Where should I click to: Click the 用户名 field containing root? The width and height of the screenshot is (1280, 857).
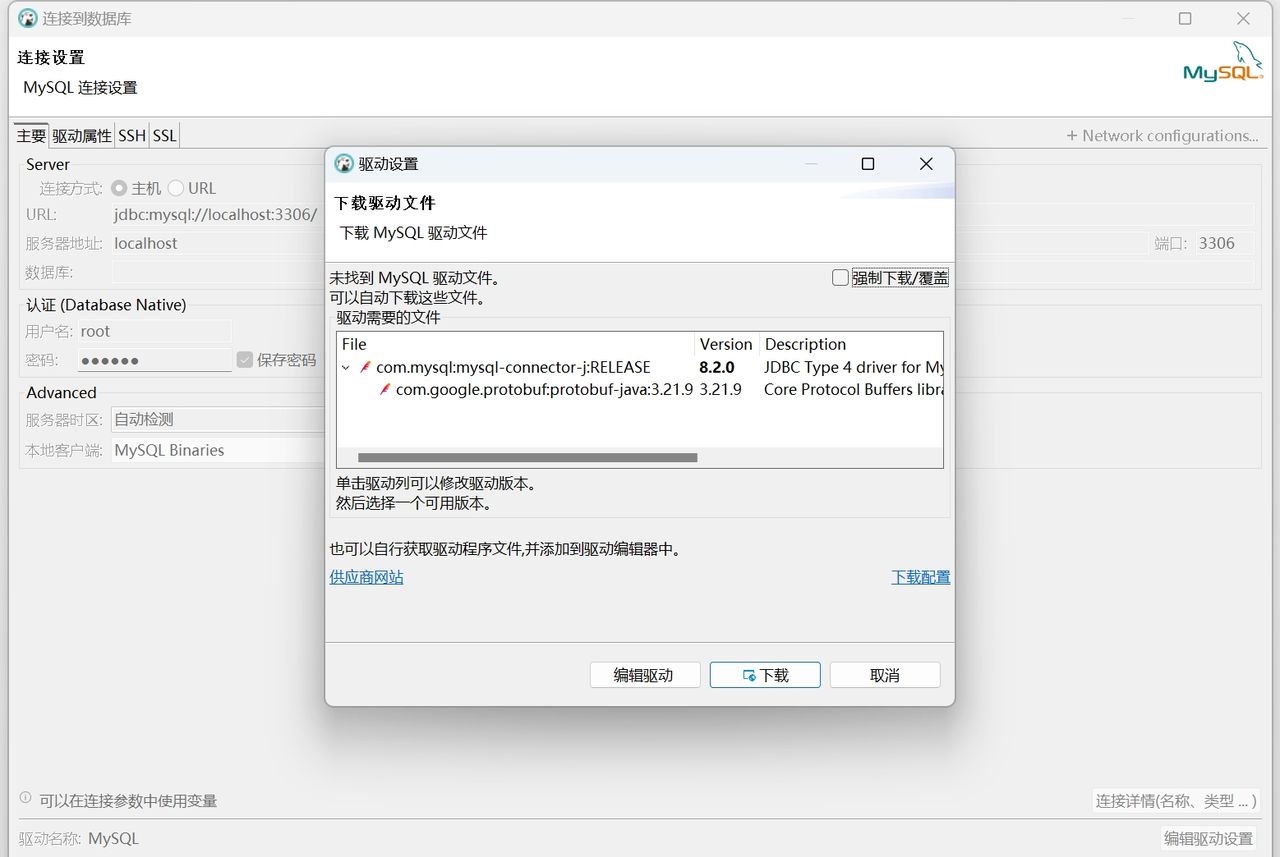pos(154,331)
